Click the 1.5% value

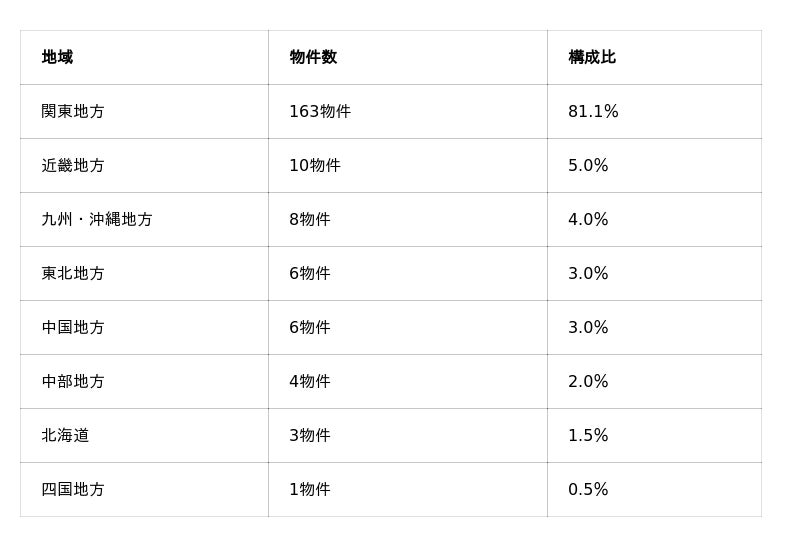(588, 435)
